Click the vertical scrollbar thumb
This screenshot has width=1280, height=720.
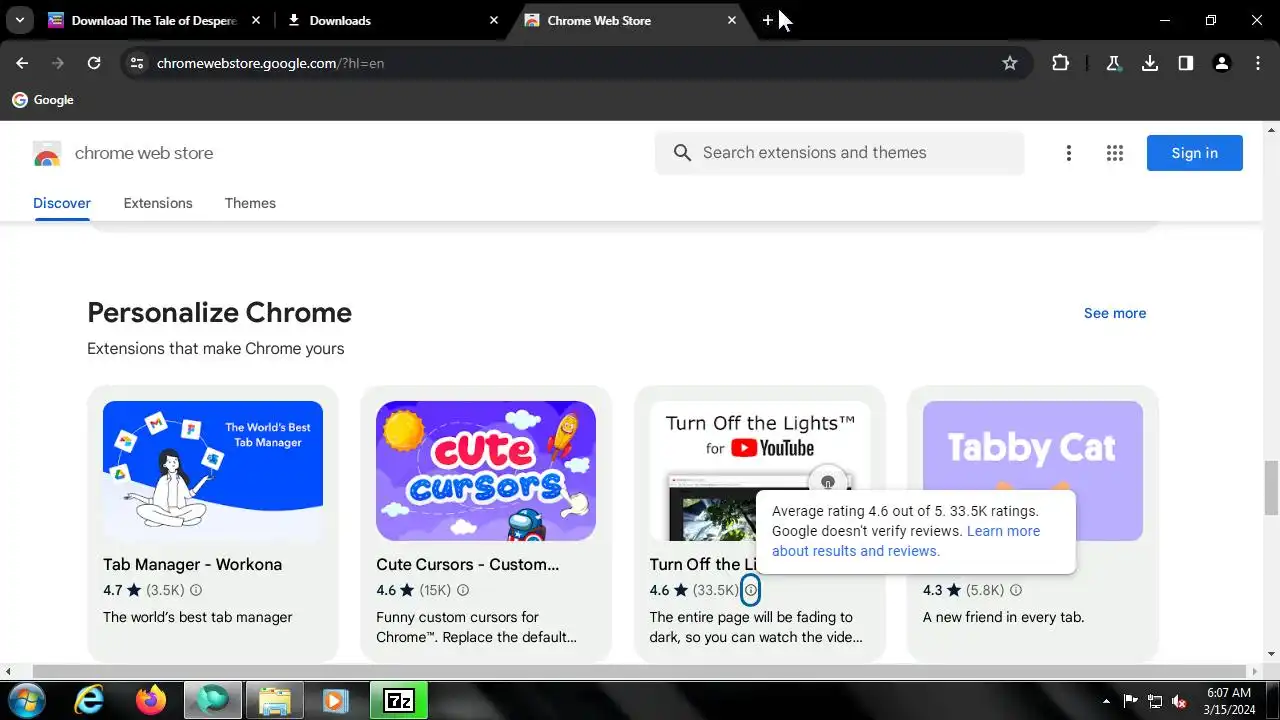click(1271, 487)
